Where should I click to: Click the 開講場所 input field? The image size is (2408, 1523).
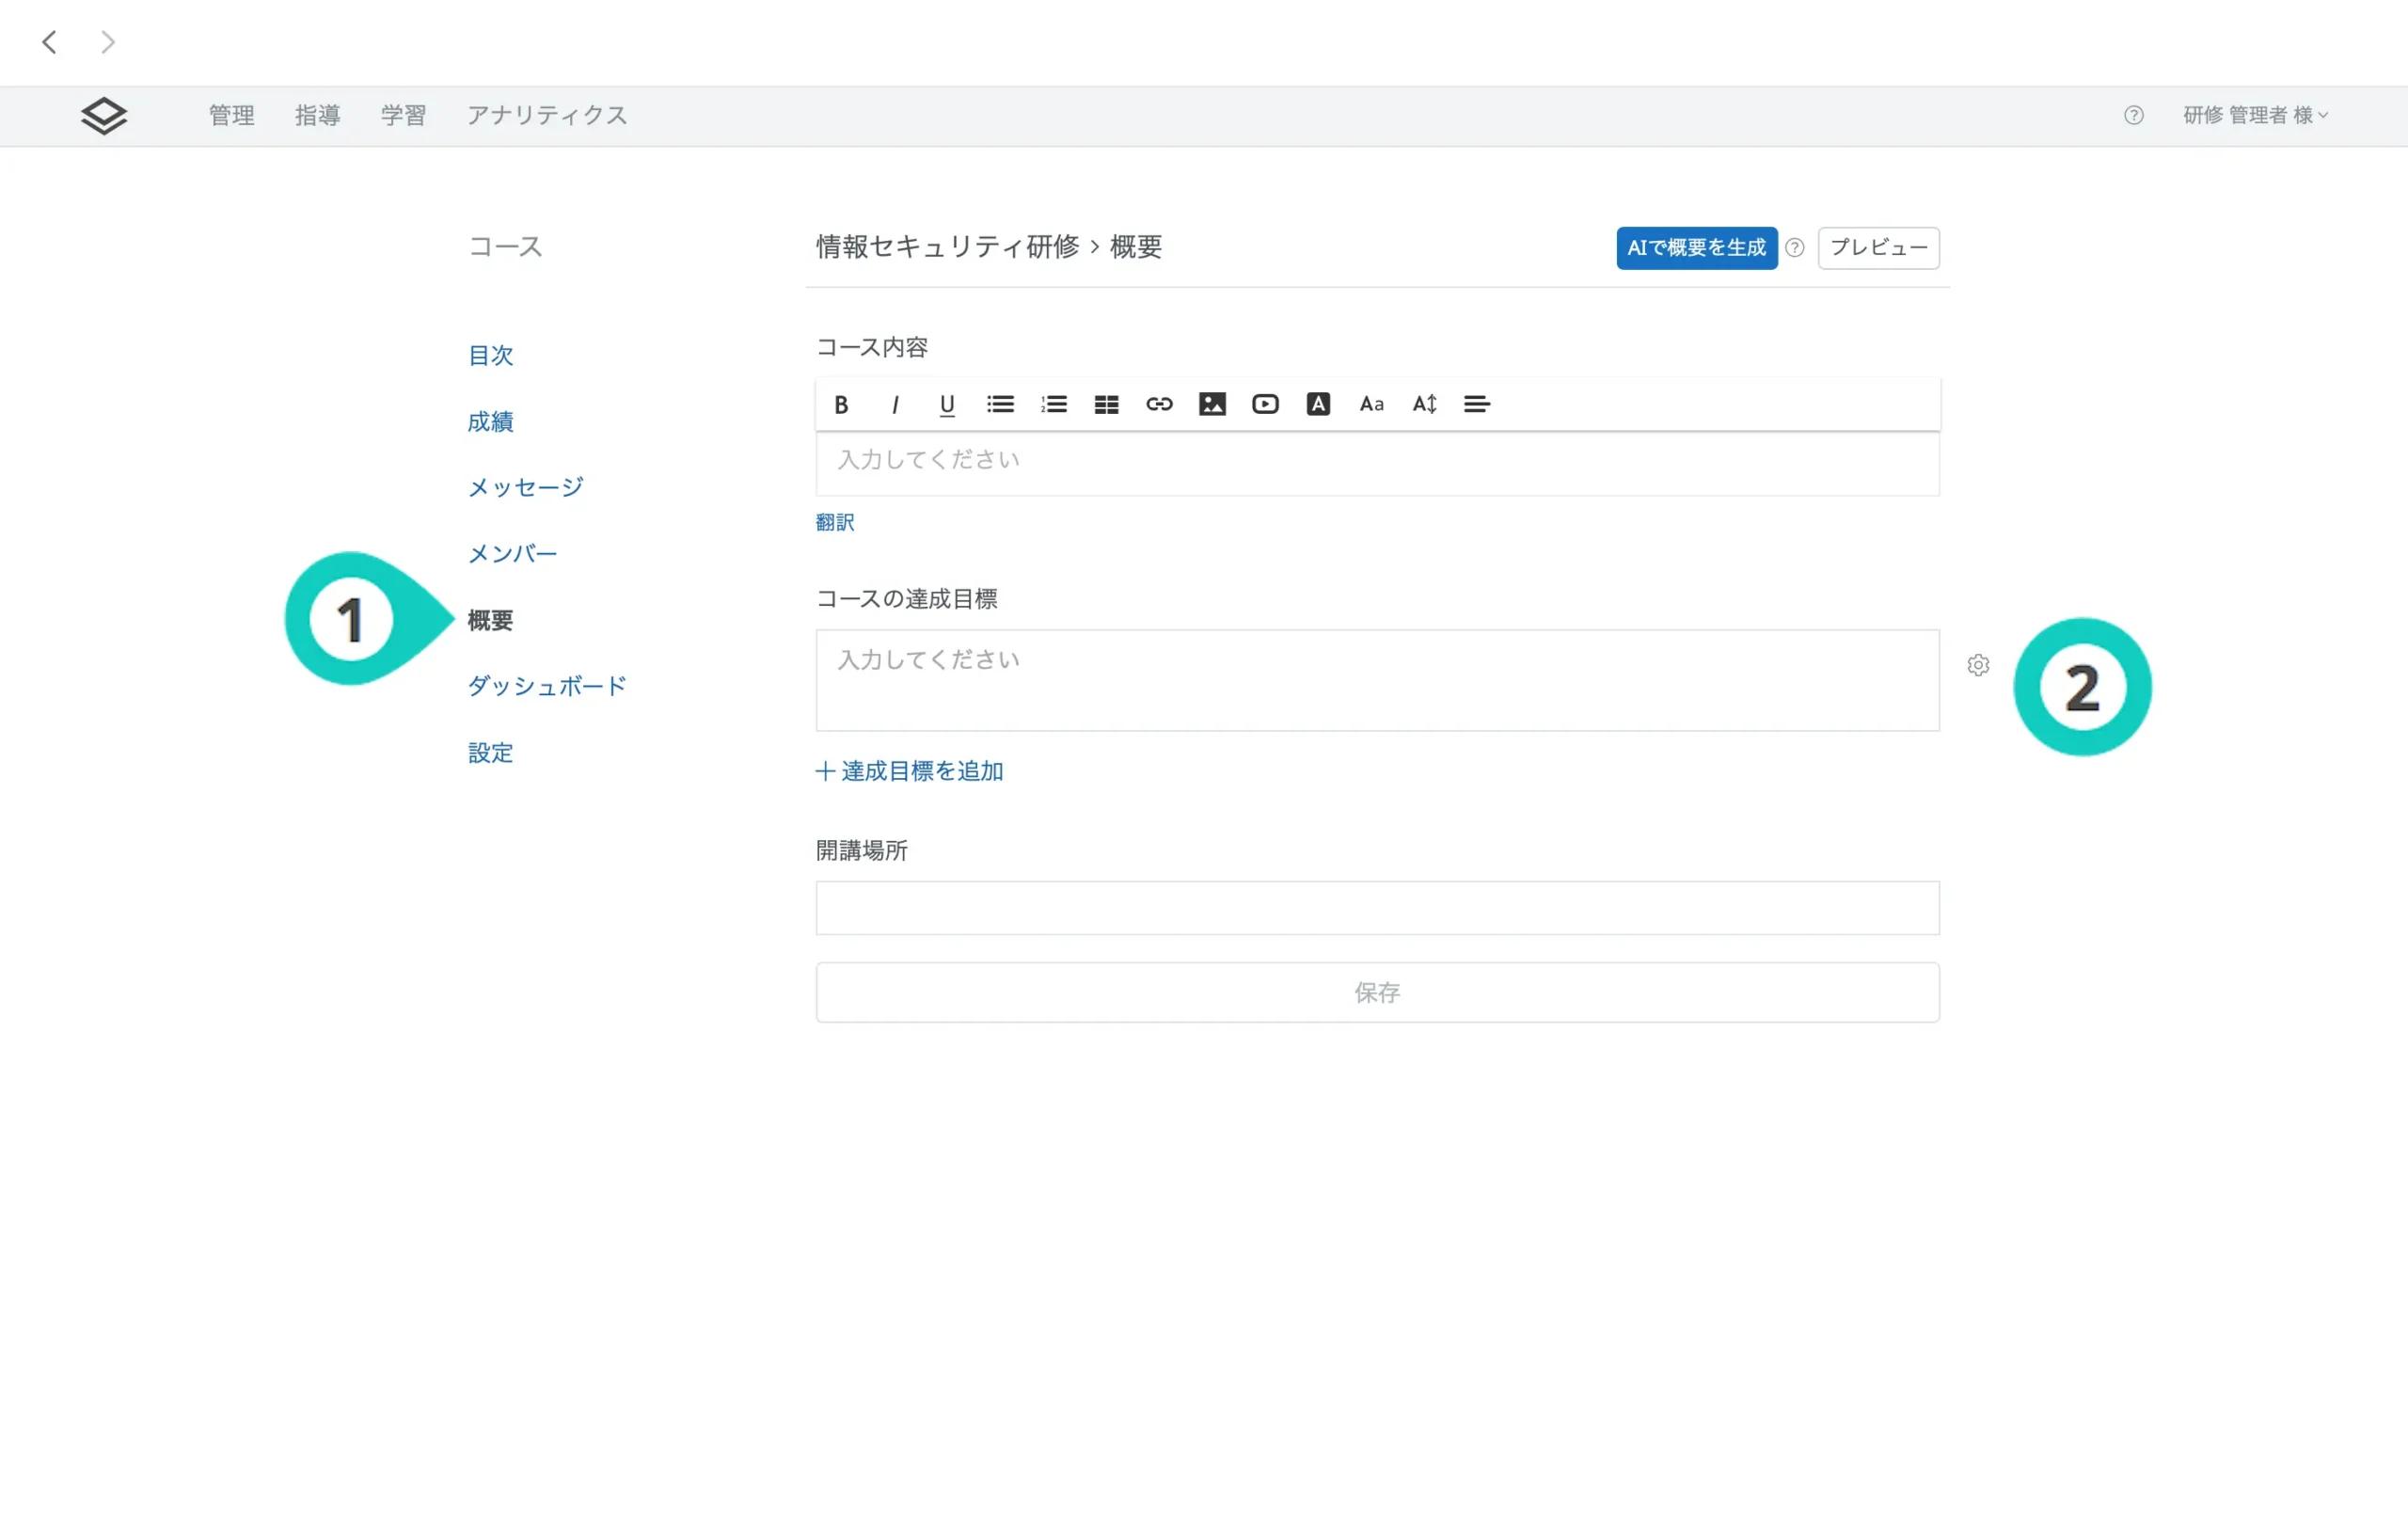[1377, 908]
